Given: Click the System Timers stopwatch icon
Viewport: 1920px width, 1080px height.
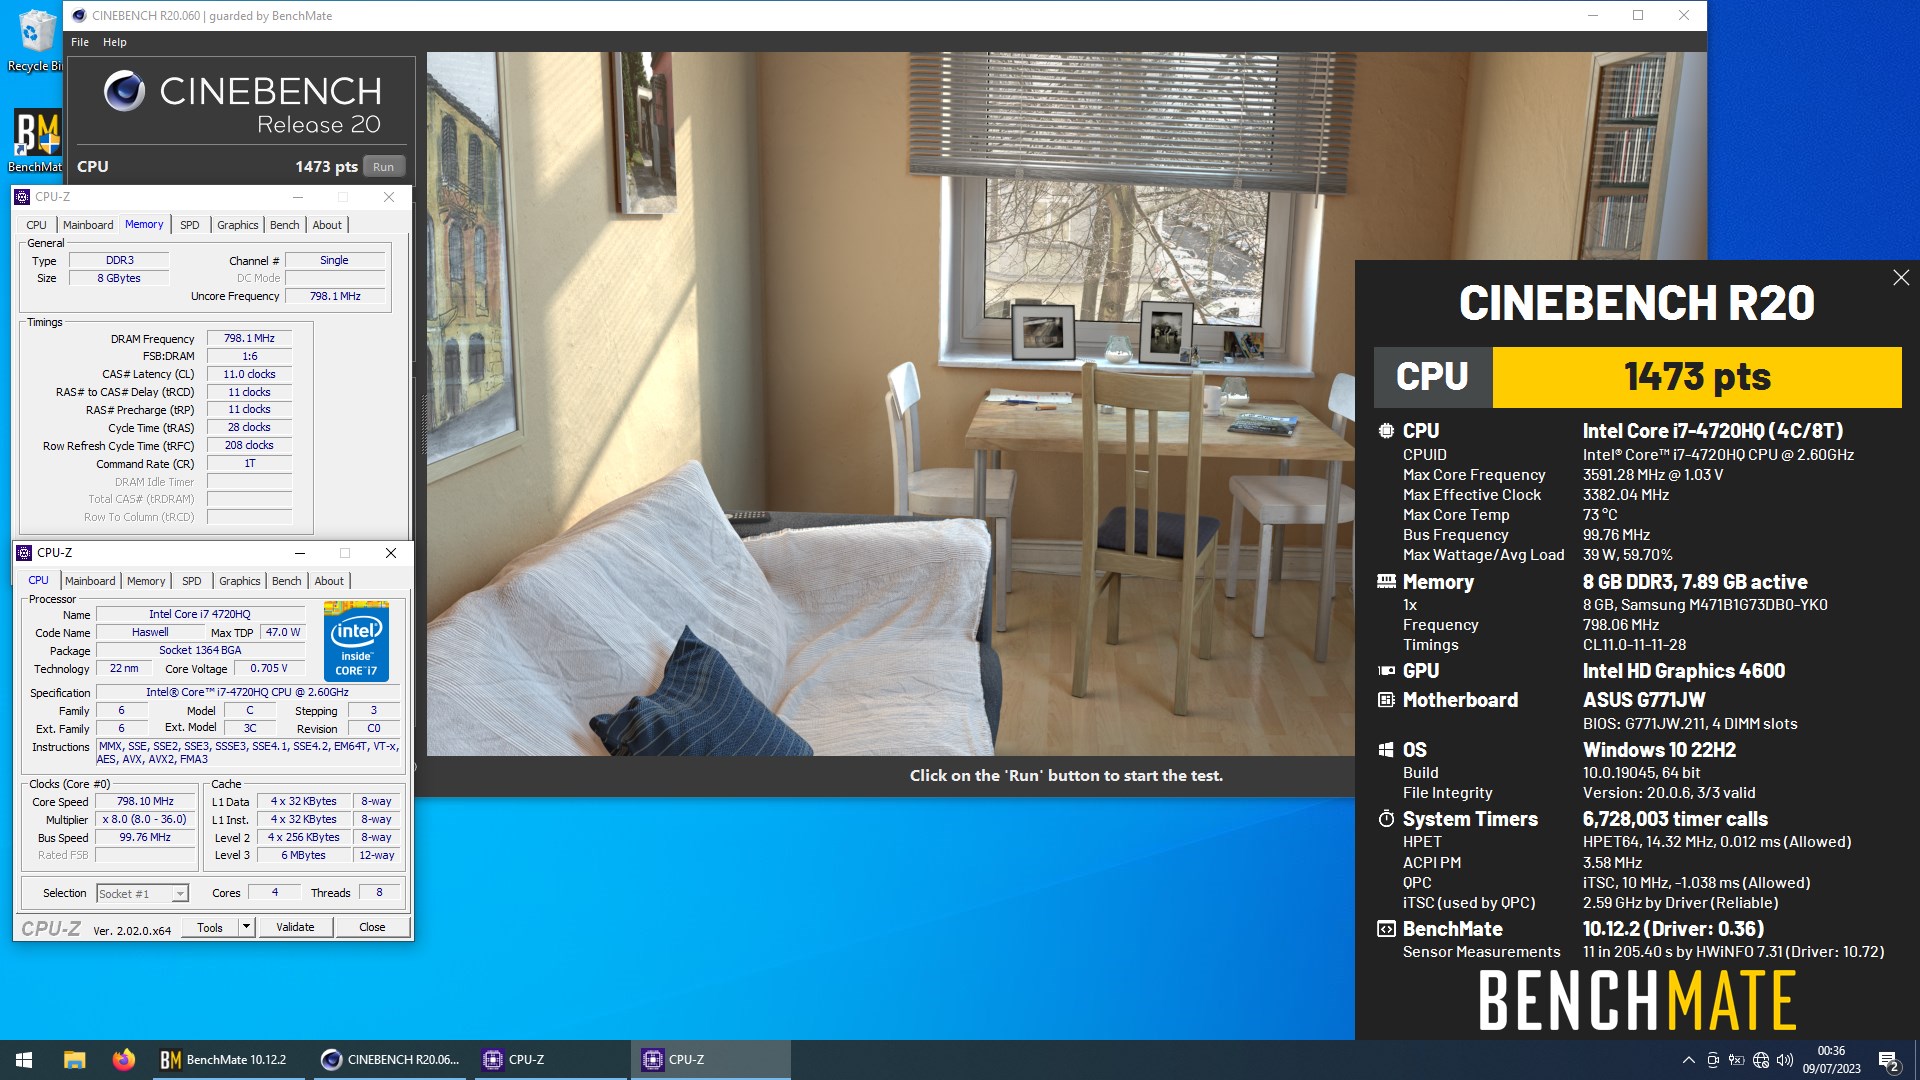Looking at the screenshot, I should [x=1386, y=819].
